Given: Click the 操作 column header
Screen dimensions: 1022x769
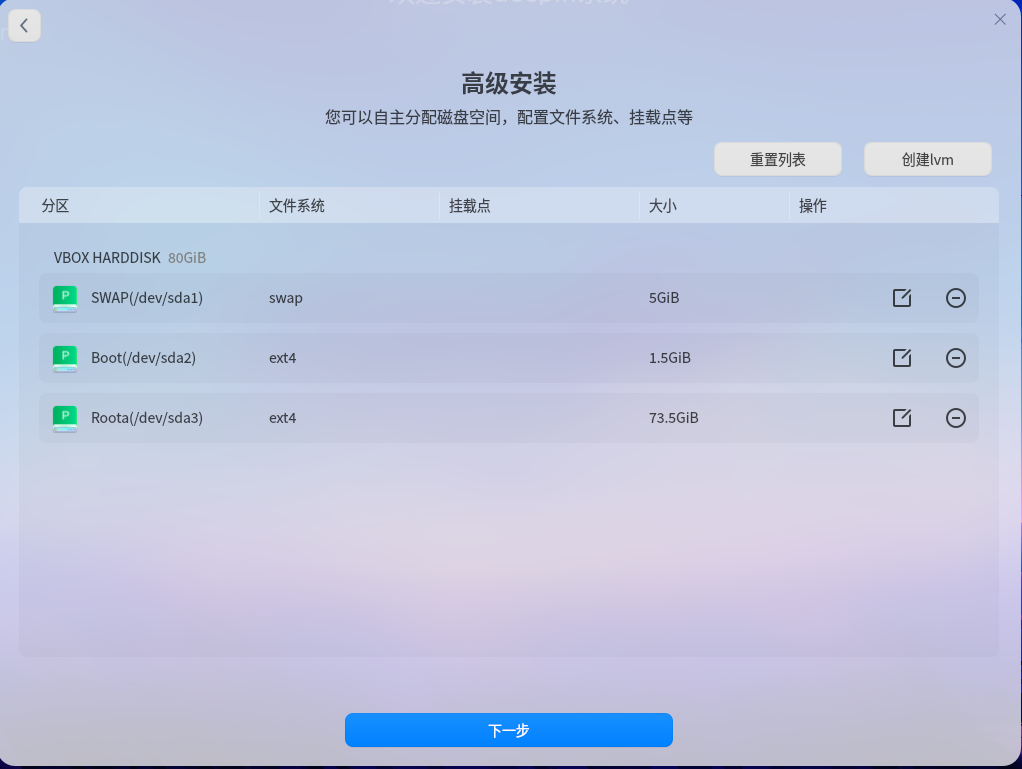Looking at the screenshot, I should [813, 206].
